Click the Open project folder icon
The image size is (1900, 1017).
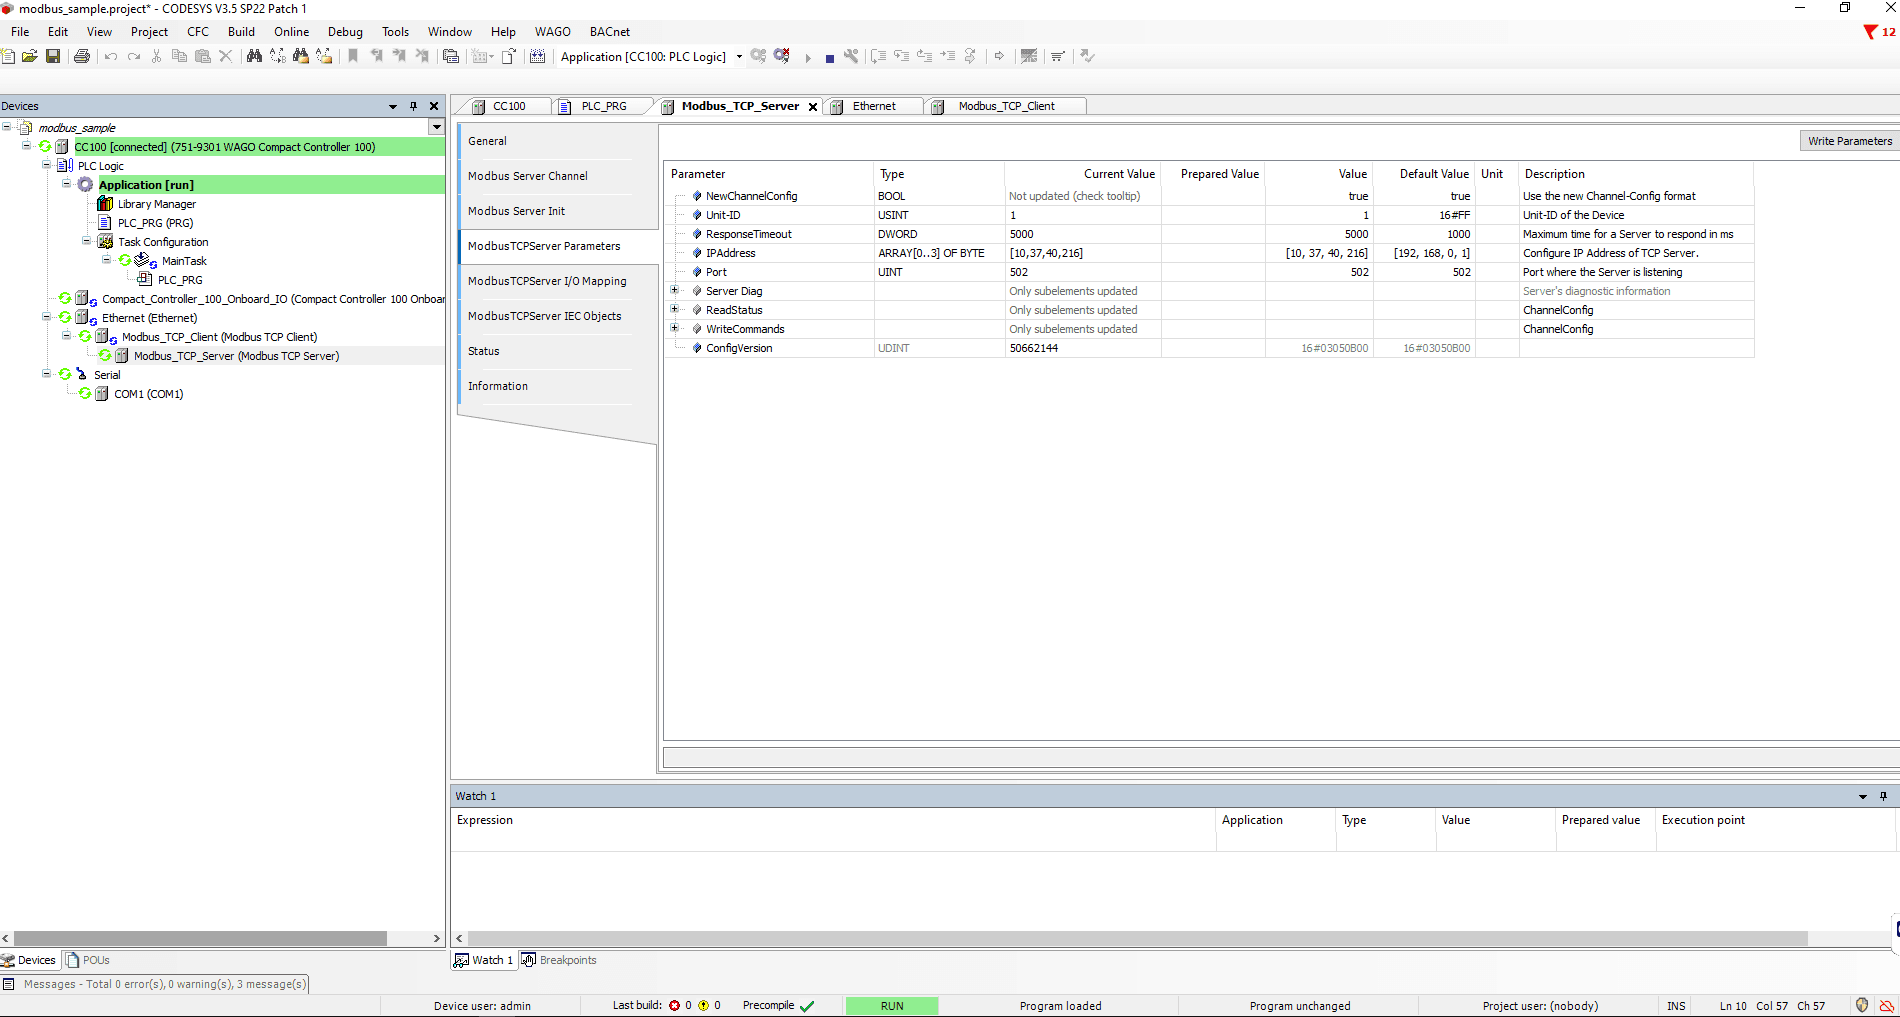click(x=30, y=56)
